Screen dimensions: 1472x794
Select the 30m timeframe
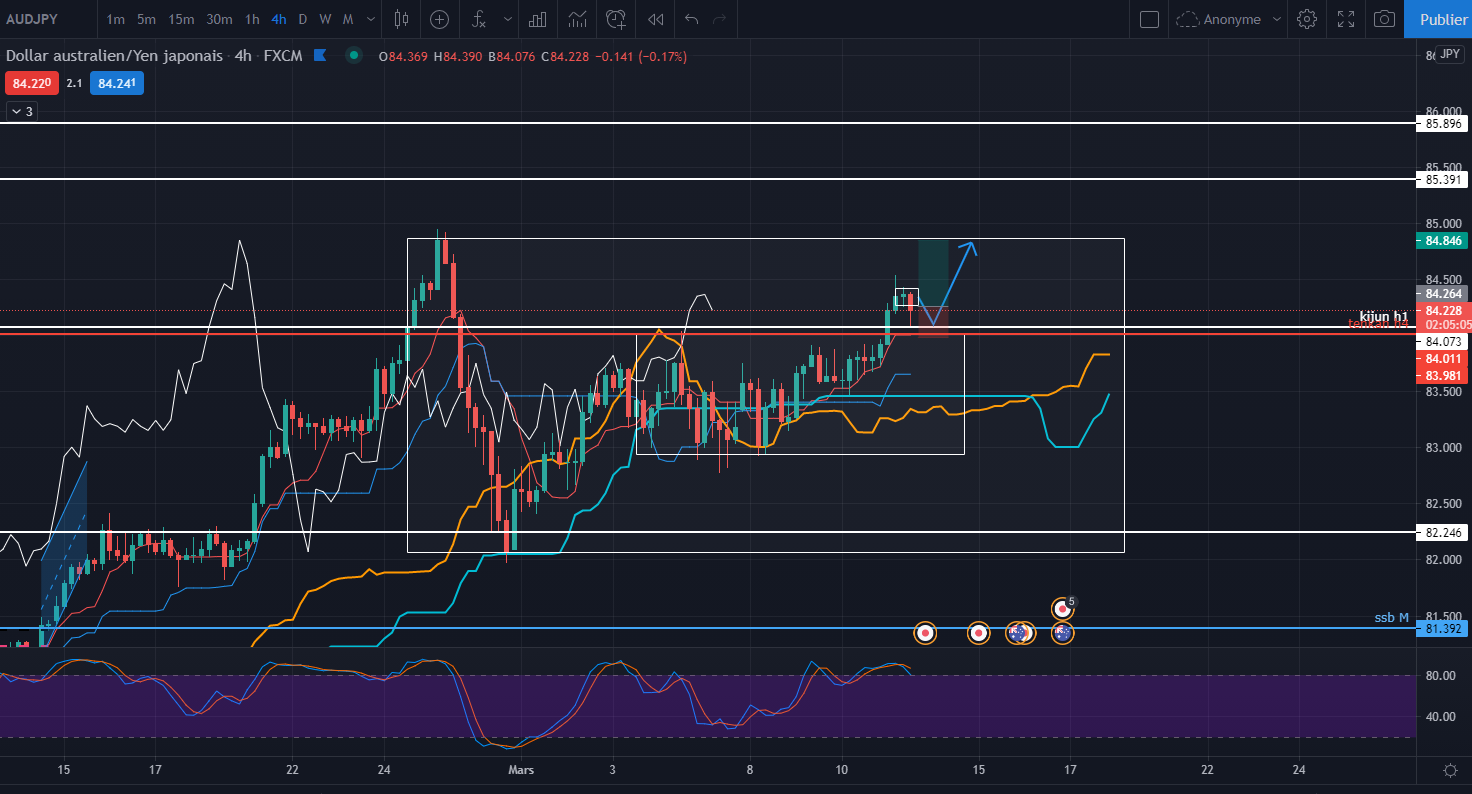coord(219,19)
